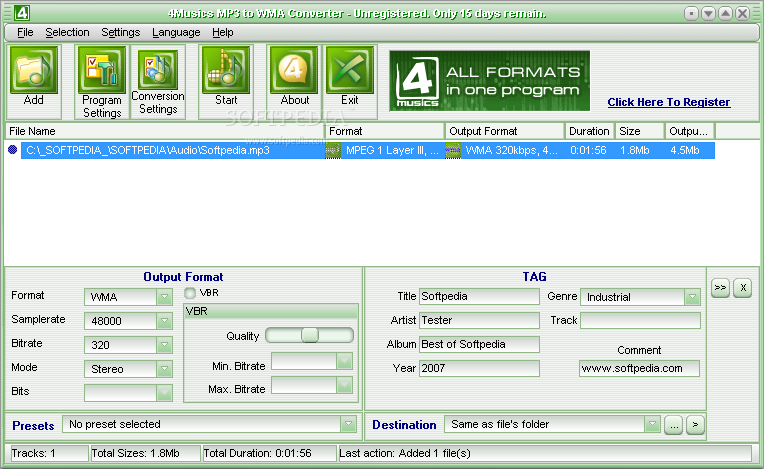Viewport: 764px width, 469px height.
Task: Click the VBR Quality slider handle
Action: (309, 335)
